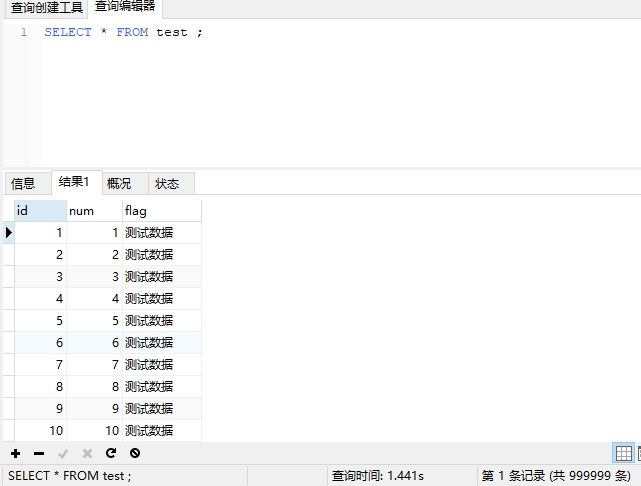Click the line number 1 in editor gutter
The height and width of the screenshot is (486, 641).
click(x=24, y=32)
